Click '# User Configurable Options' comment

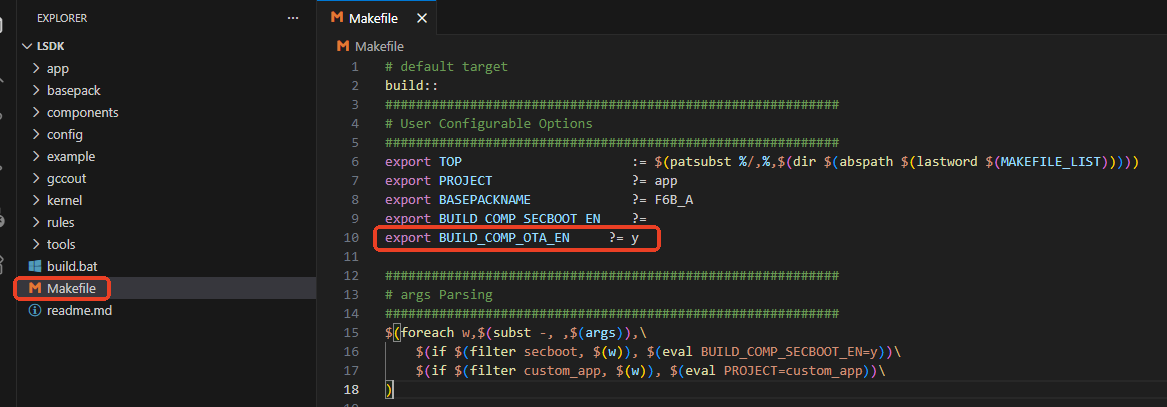[489, 123]
